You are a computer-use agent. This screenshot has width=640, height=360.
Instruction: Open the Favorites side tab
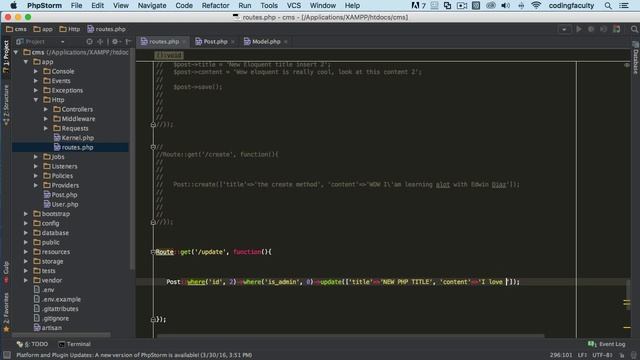[x=6, y=311]
